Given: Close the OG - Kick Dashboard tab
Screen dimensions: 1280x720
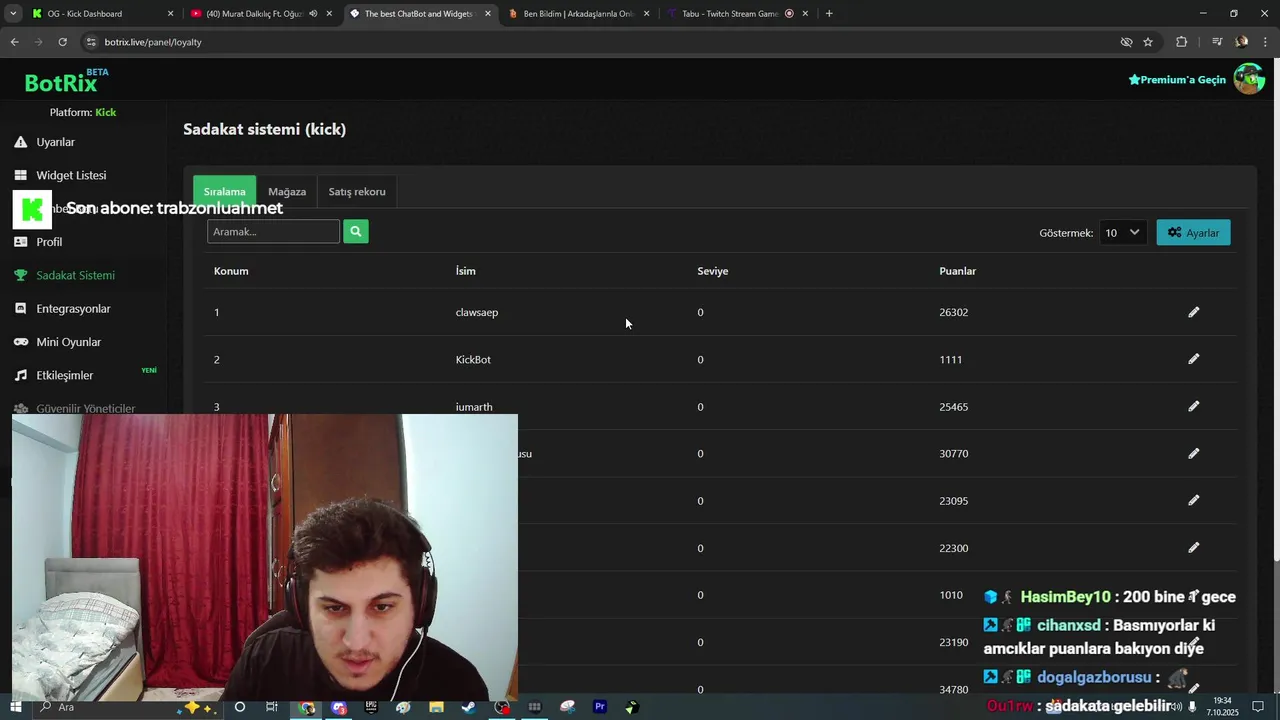Looking at the screenshot, I should (170, 14).
